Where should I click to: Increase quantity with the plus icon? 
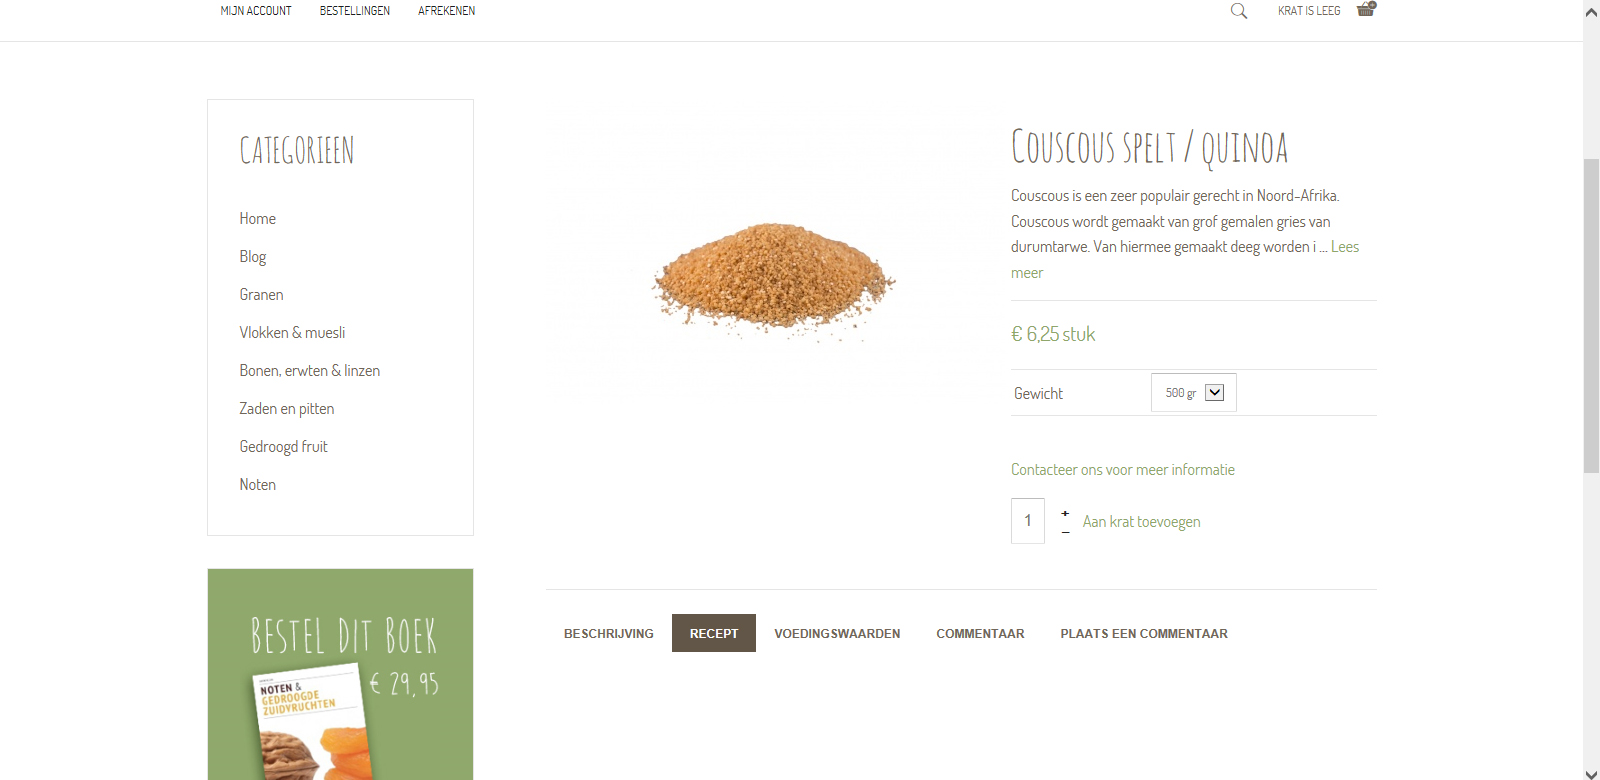[1065, 513]
